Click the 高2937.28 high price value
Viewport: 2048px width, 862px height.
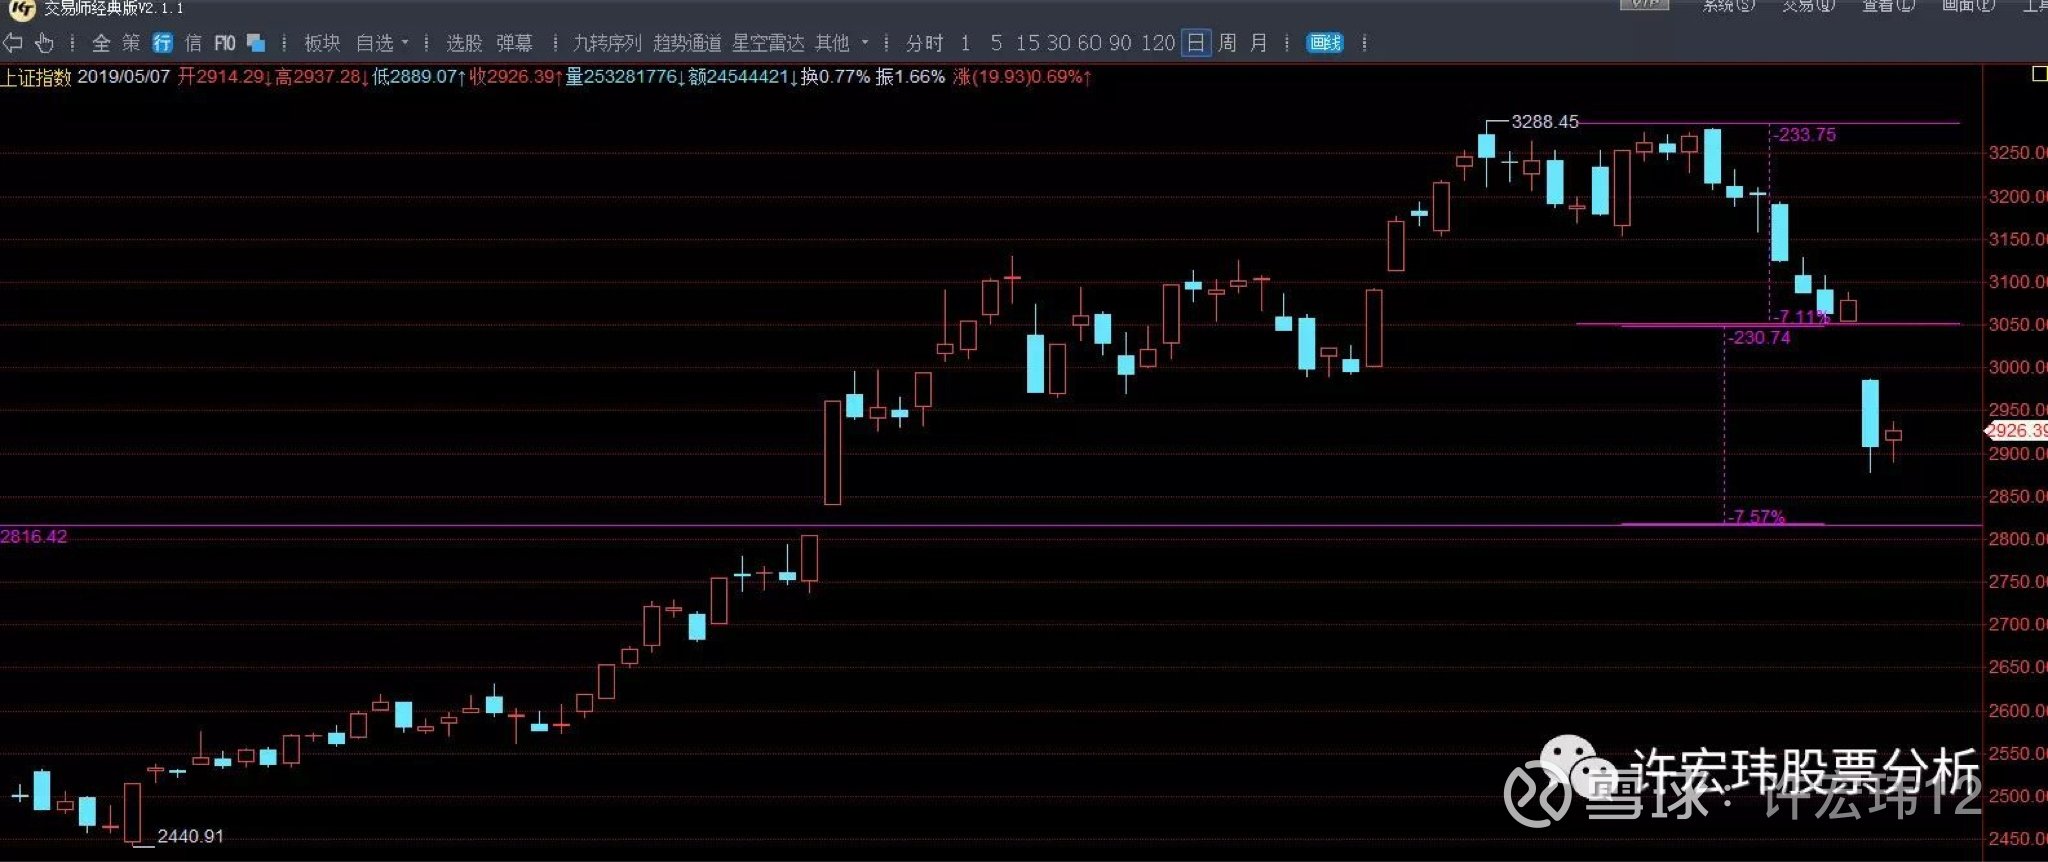click(x=319, y=77)
